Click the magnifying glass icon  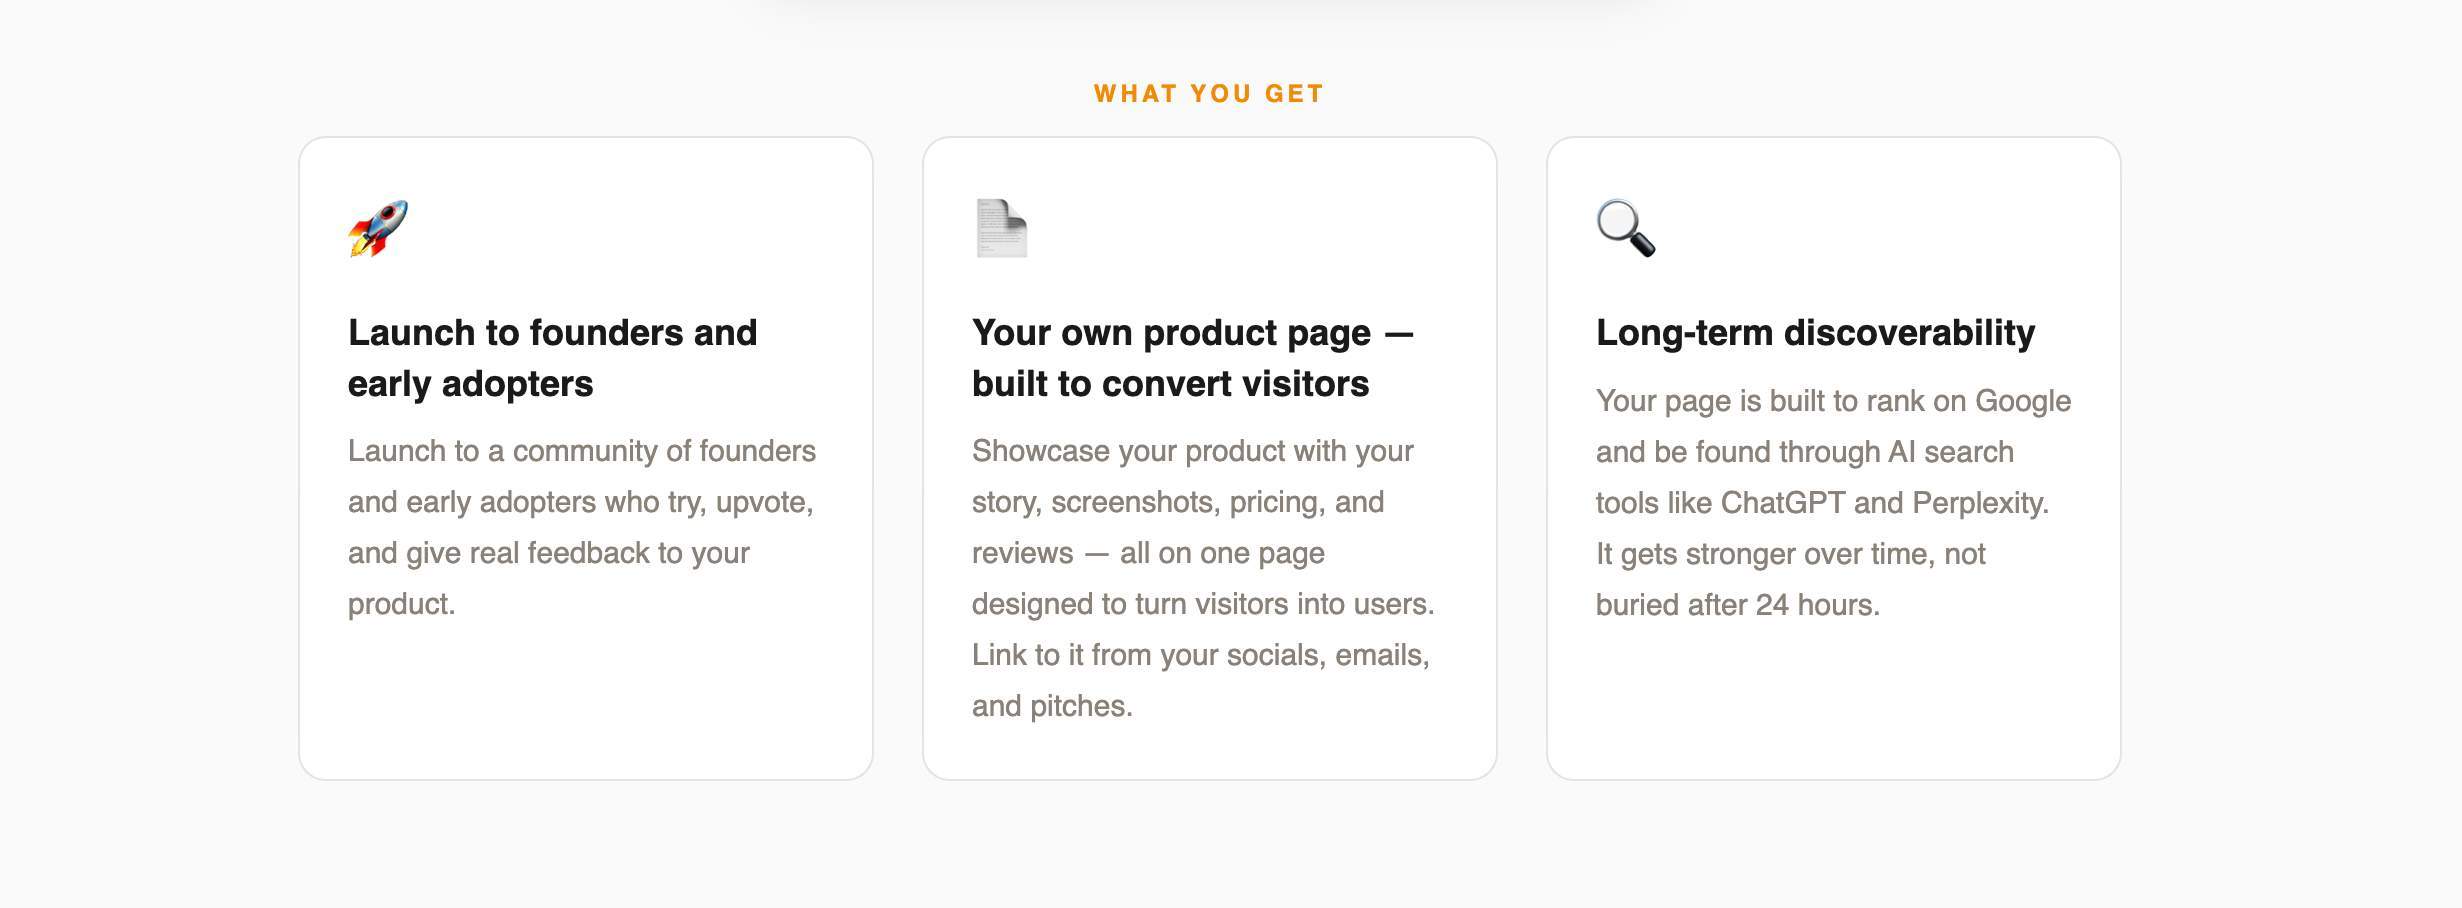(1625, 228)
